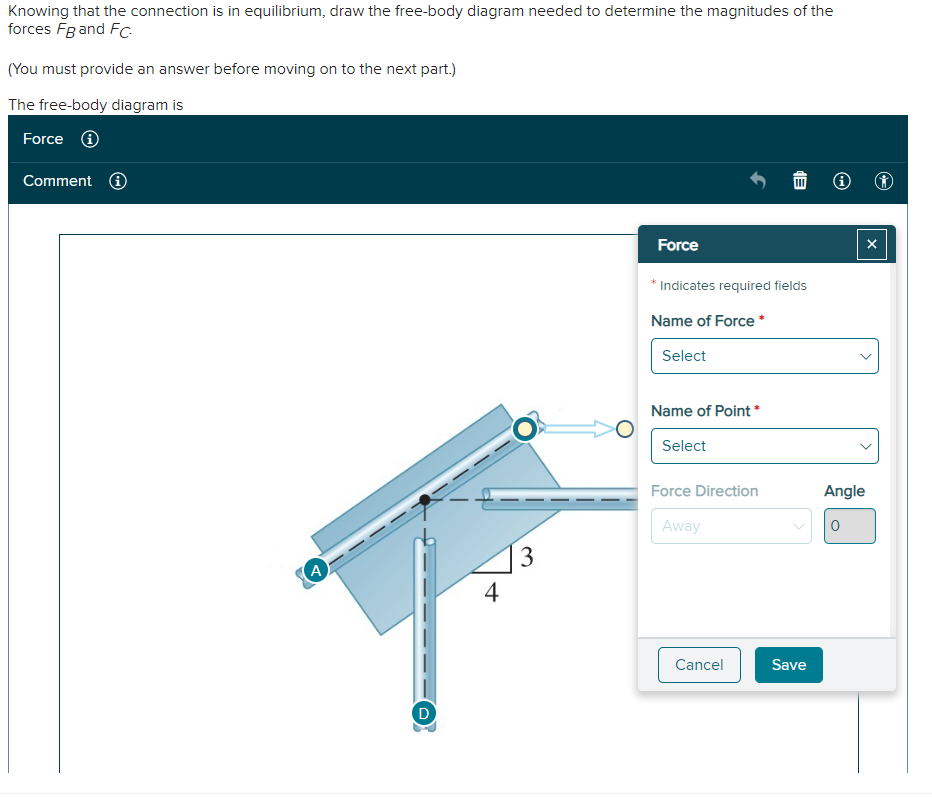Select point D on the connection diagram
932x797 pixels.
click(x=423, y=713)
